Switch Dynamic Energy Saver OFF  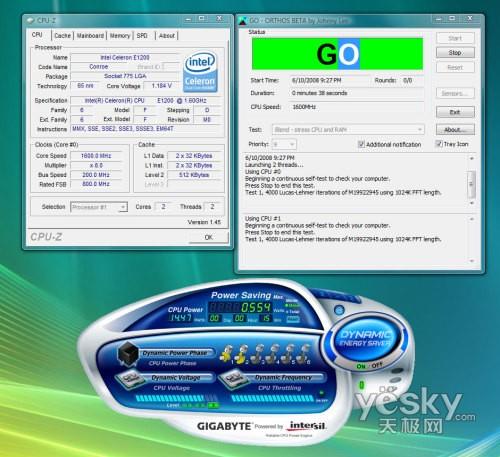[x=377, y=365]
